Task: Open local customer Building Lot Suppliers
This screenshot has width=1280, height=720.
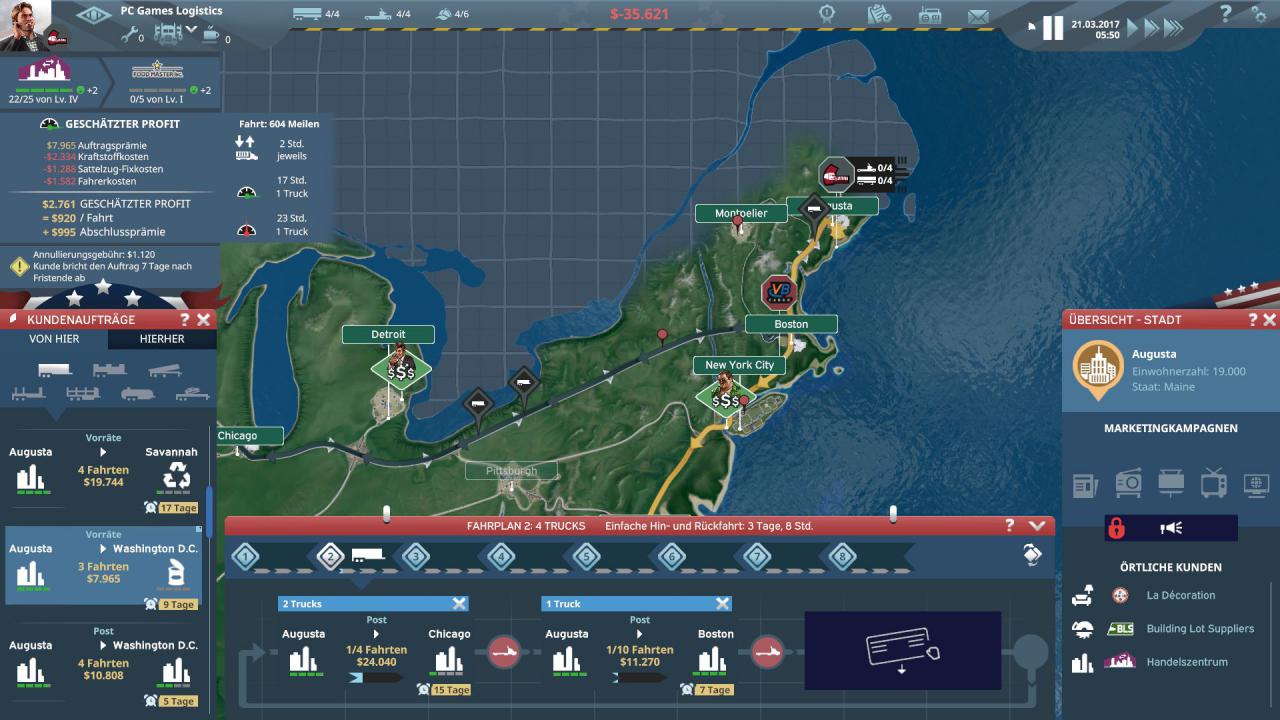Action: 1163,629
